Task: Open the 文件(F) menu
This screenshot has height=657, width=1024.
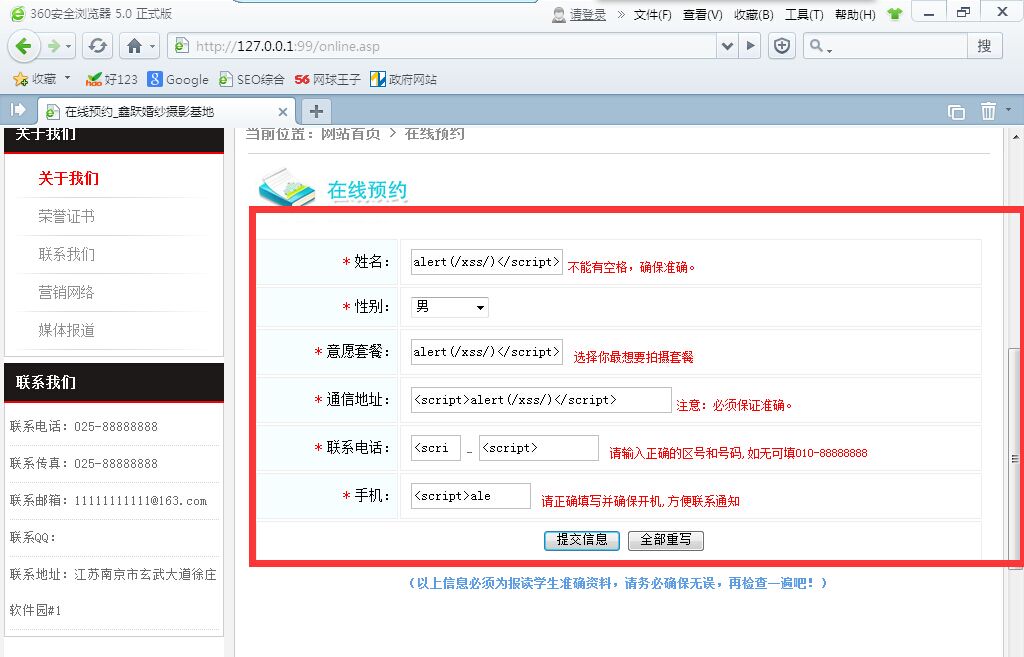Action: (x=652, y=14)
